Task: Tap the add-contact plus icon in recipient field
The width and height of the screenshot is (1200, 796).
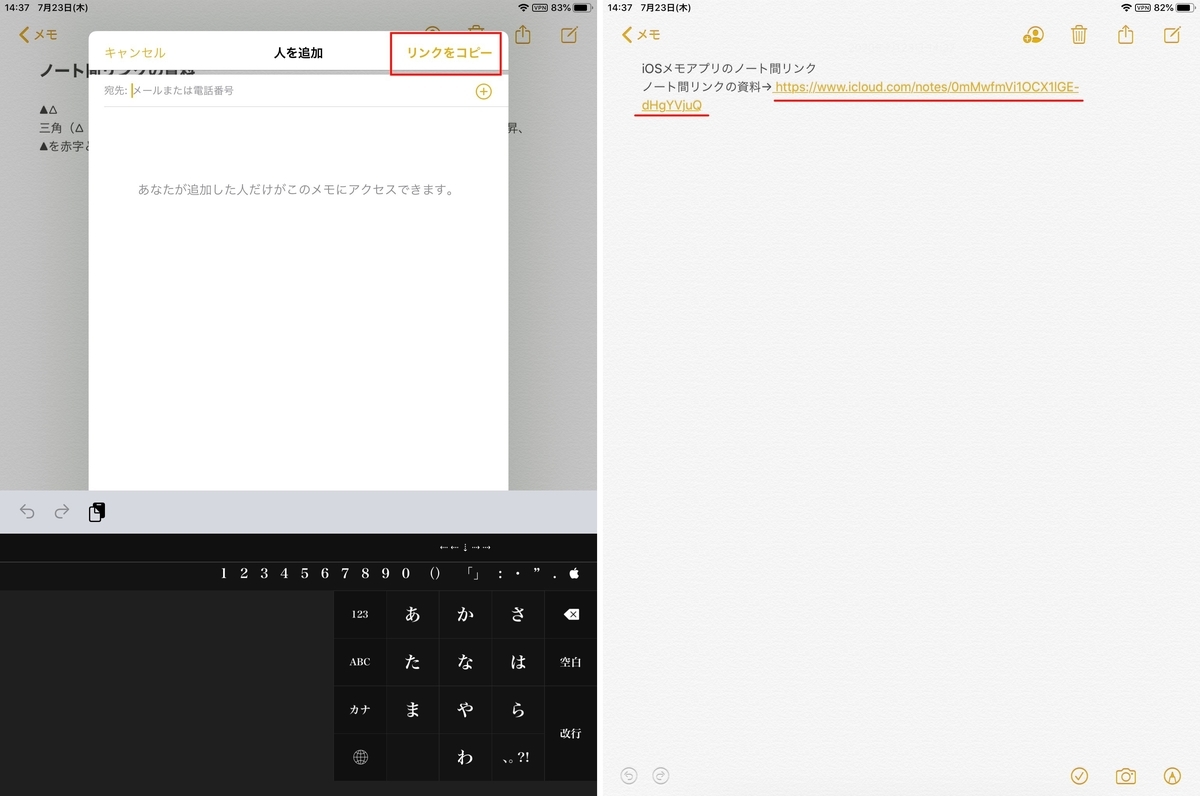Action: (x=483, y=91)
